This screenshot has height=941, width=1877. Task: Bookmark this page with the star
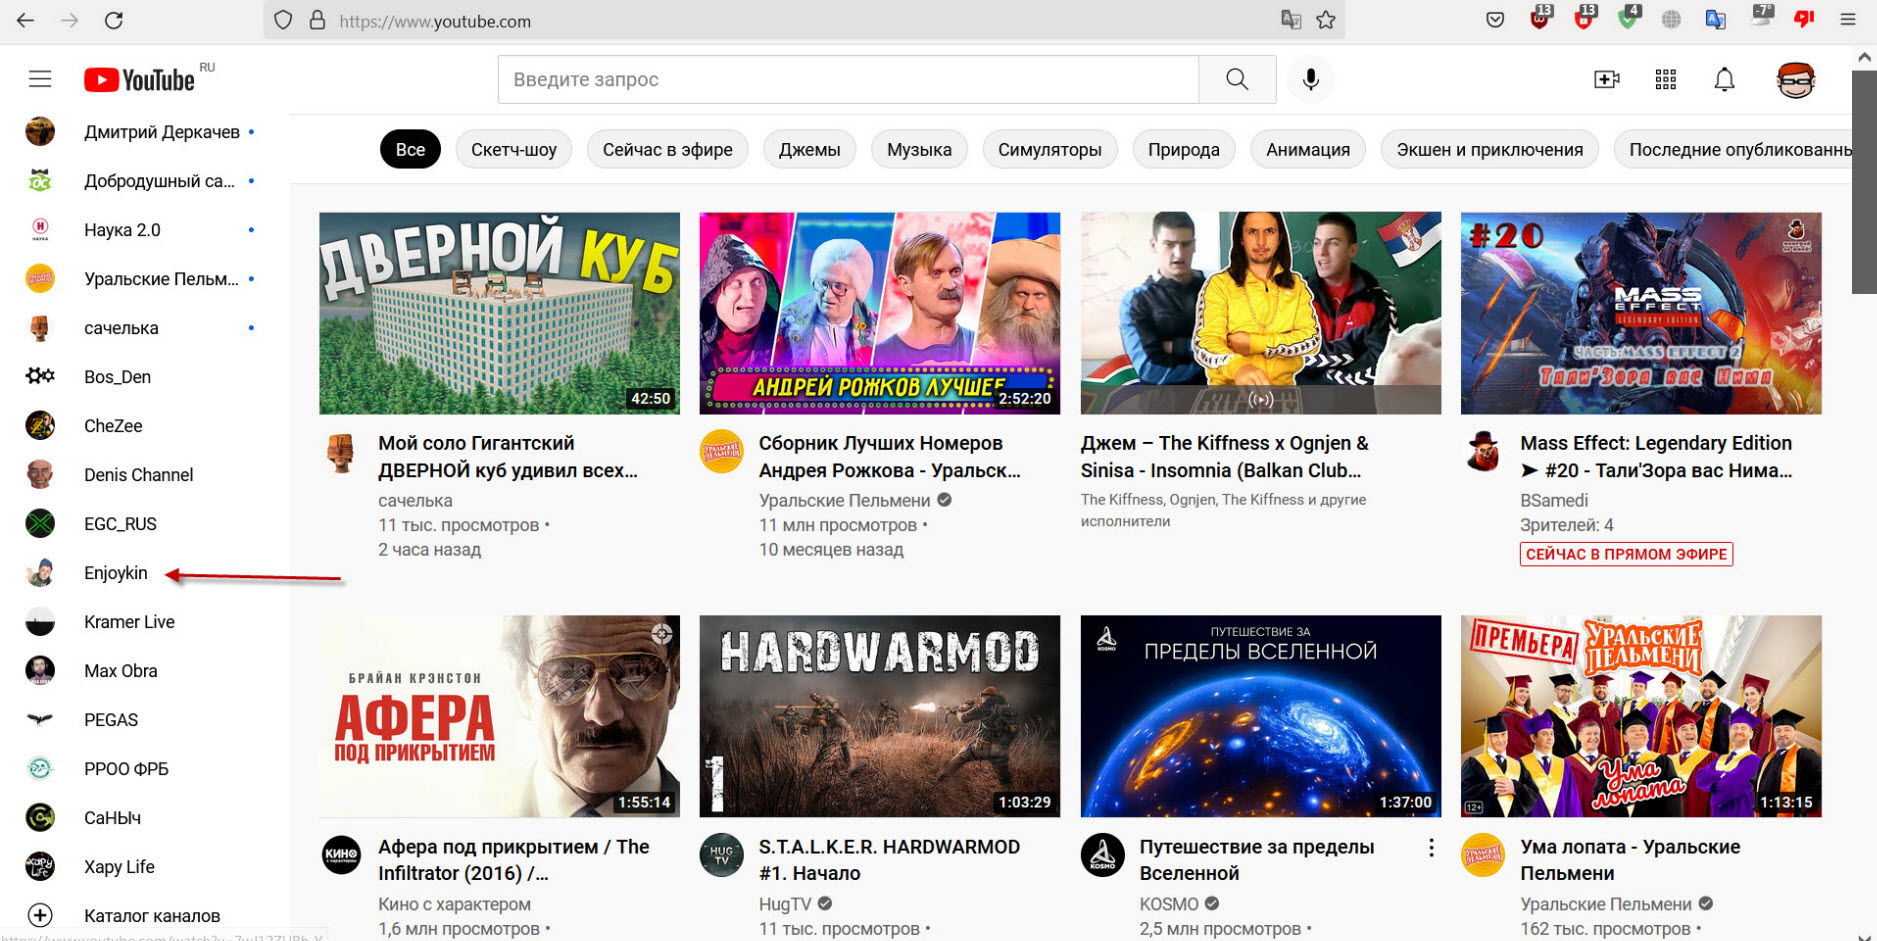coord(1326,20)
